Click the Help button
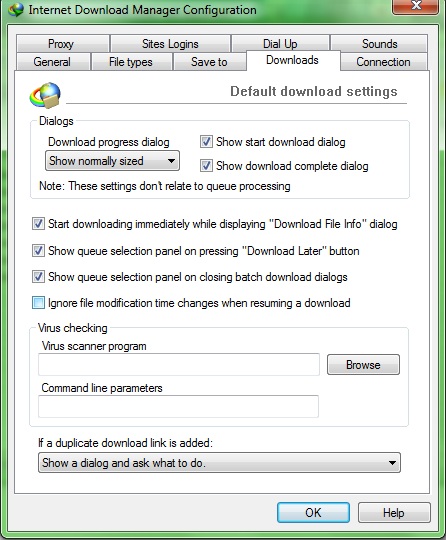Image resolution: width=446 pixels, height=540 pixels. tap(394, 512)
